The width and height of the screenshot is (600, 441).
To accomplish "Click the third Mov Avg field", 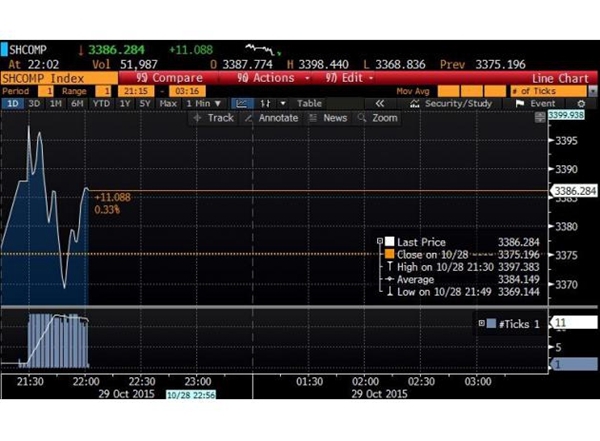I will 495,91.
